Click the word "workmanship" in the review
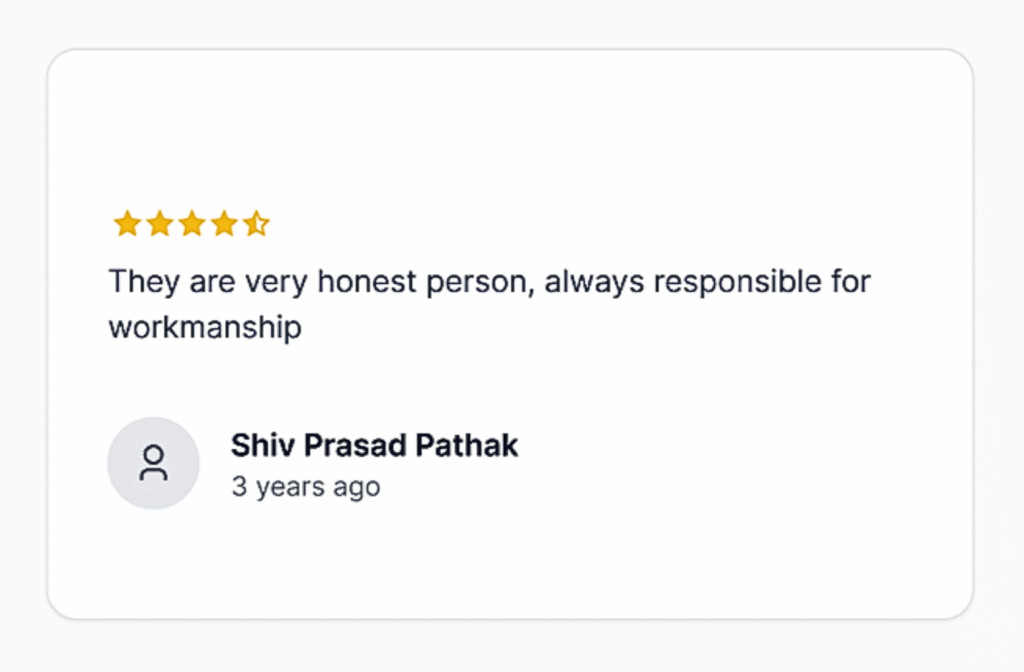 (205, 327)
